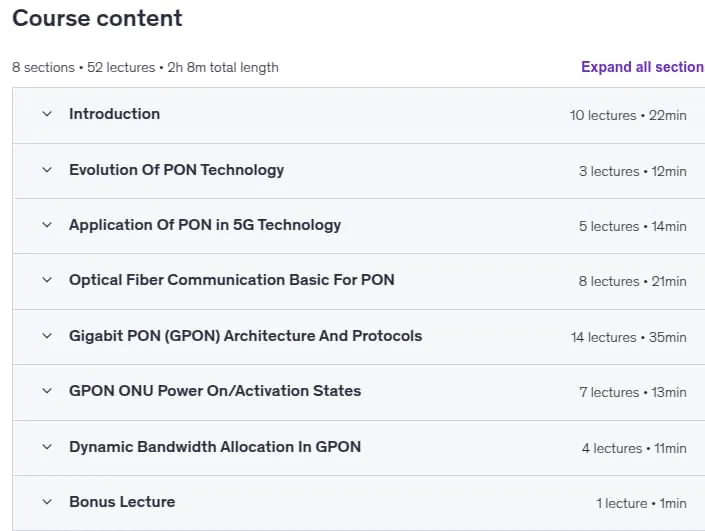Open the Introduction section title

[115, 114]
